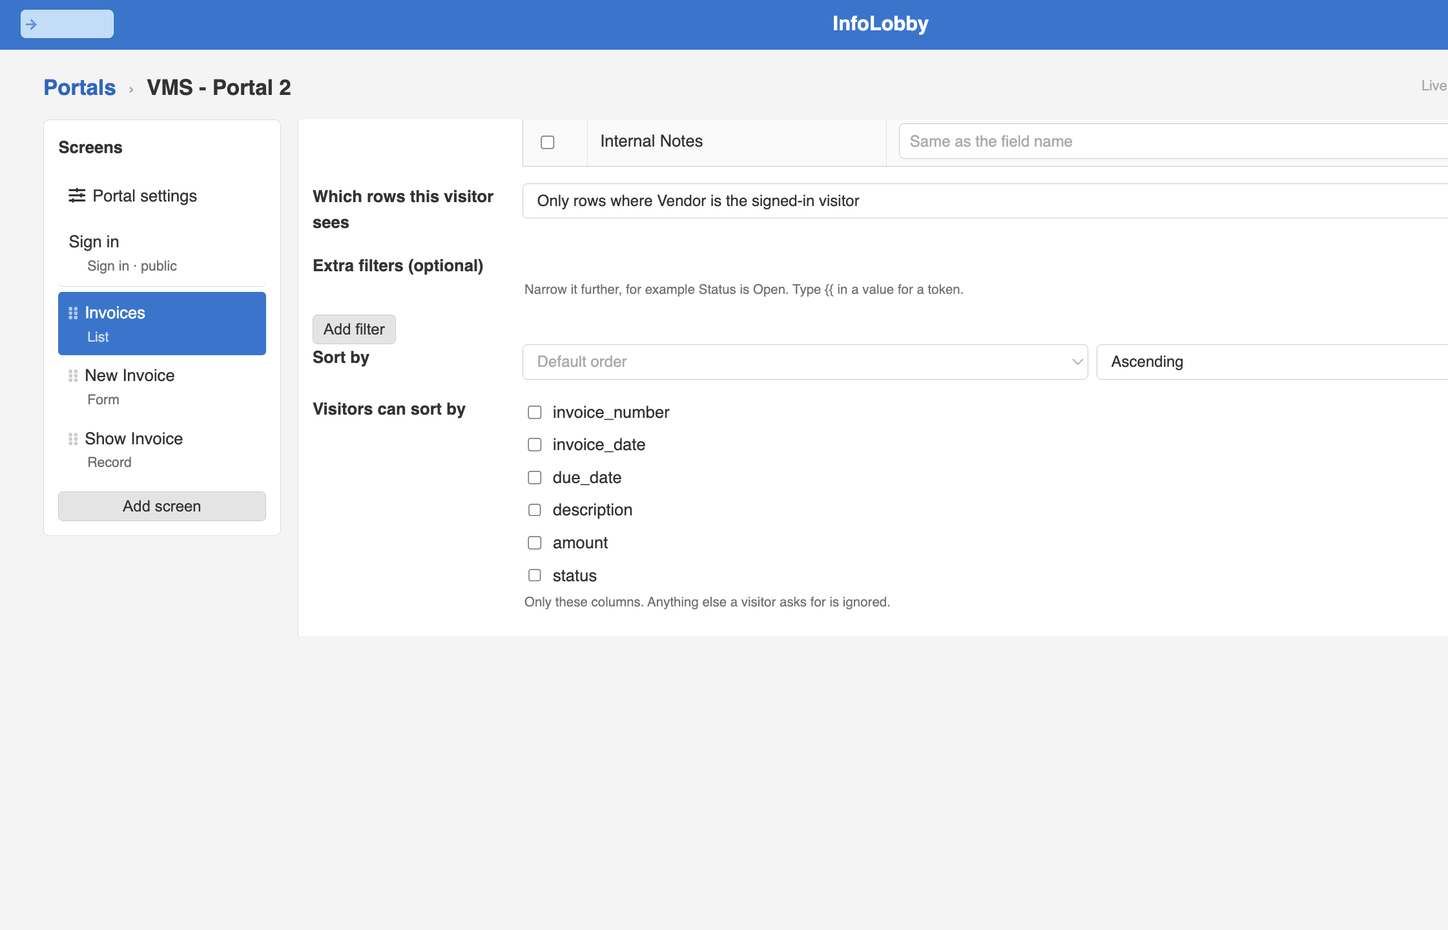Screen dimensions: 1448x930
Task: Go to Portals breadcrumb link
Action: tap(80, 88)
